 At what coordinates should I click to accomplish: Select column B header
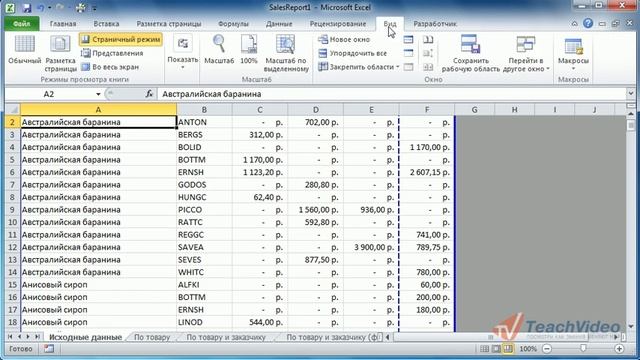(204, 109)
